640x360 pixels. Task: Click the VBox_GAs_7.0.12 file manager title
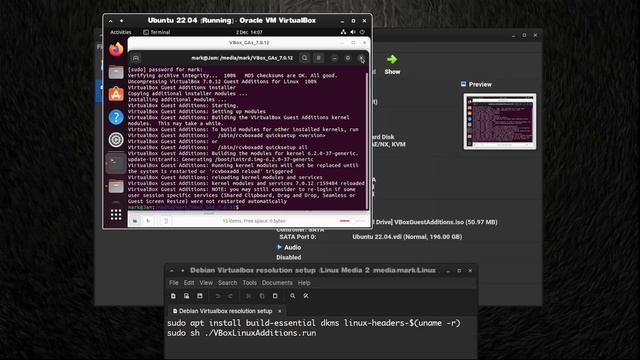click(x=249, y=42)
